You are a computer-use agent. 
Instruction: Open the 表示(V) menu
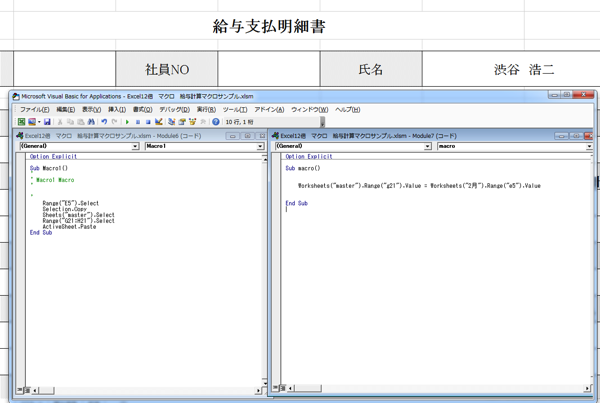(x=91, y=109)
